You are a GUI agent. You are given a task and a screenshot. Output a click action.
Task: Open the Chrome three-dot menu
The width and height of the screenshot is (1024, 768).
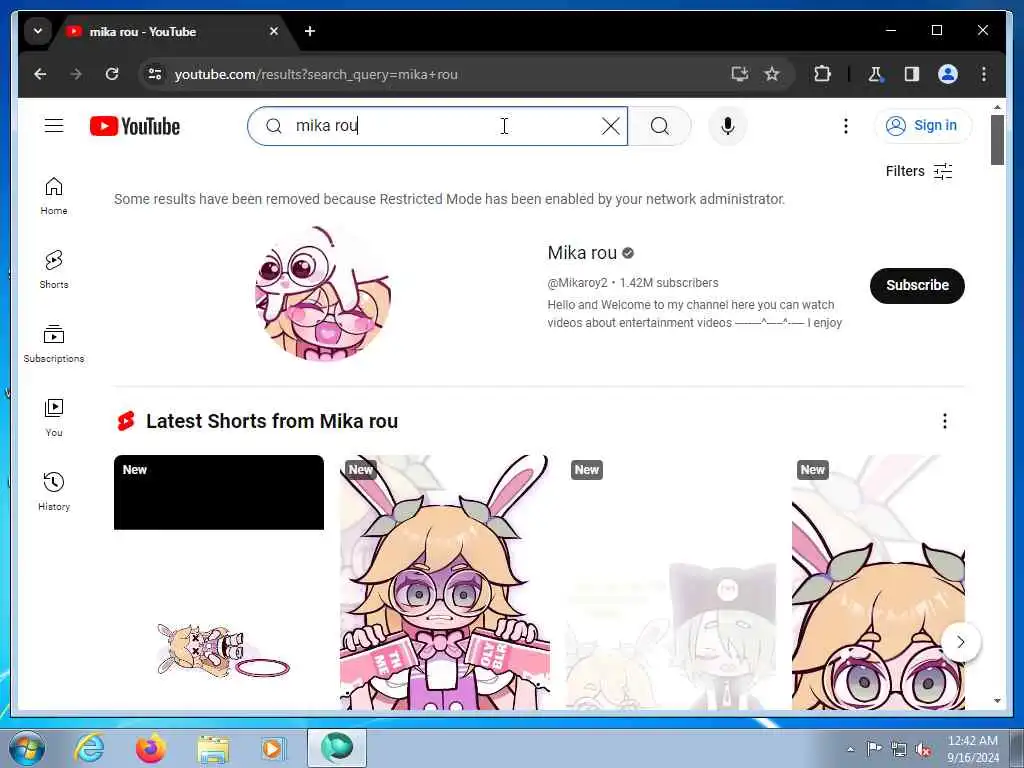984,74
